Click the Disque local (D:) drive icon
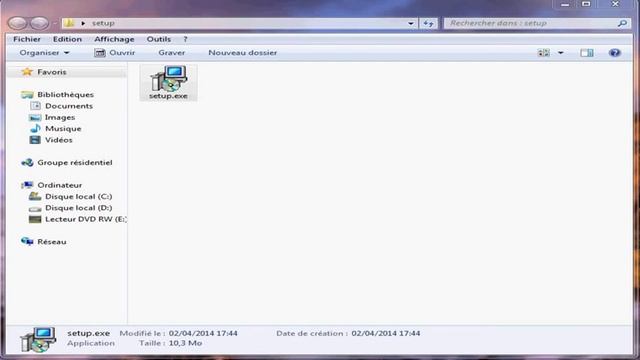This screenshot has width=640, height=360. click(35, 208)
